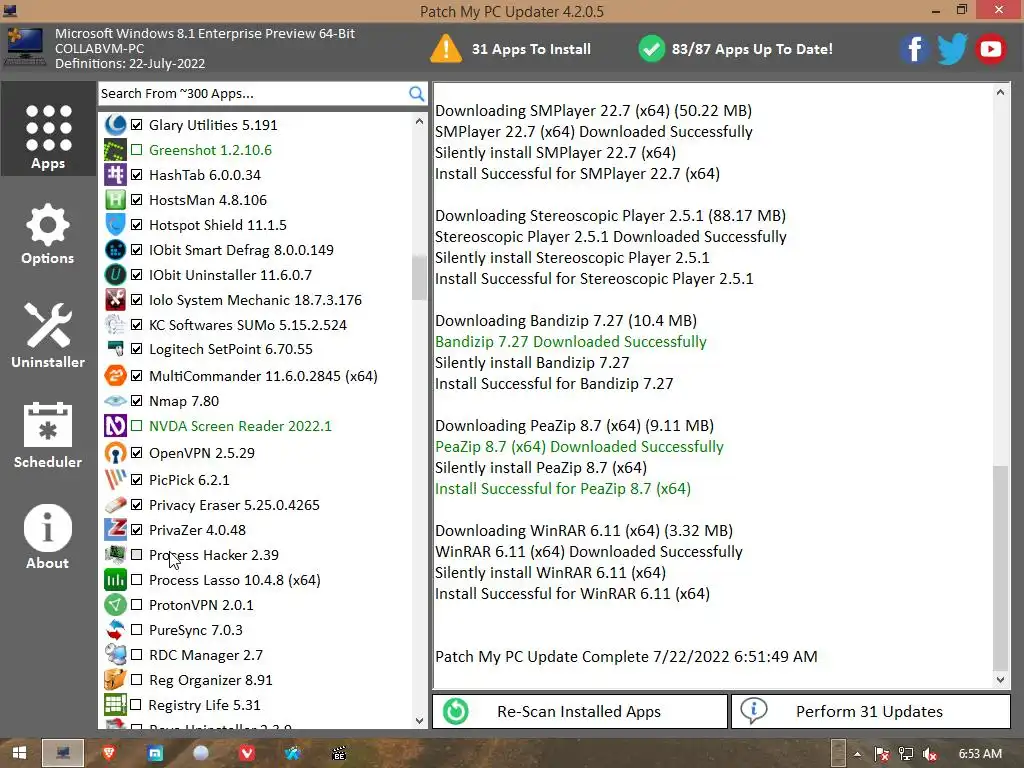The width and height of the screenshot is (1024, 768).
Task: Click the HashTab app icon
Action: pos(115,175)
